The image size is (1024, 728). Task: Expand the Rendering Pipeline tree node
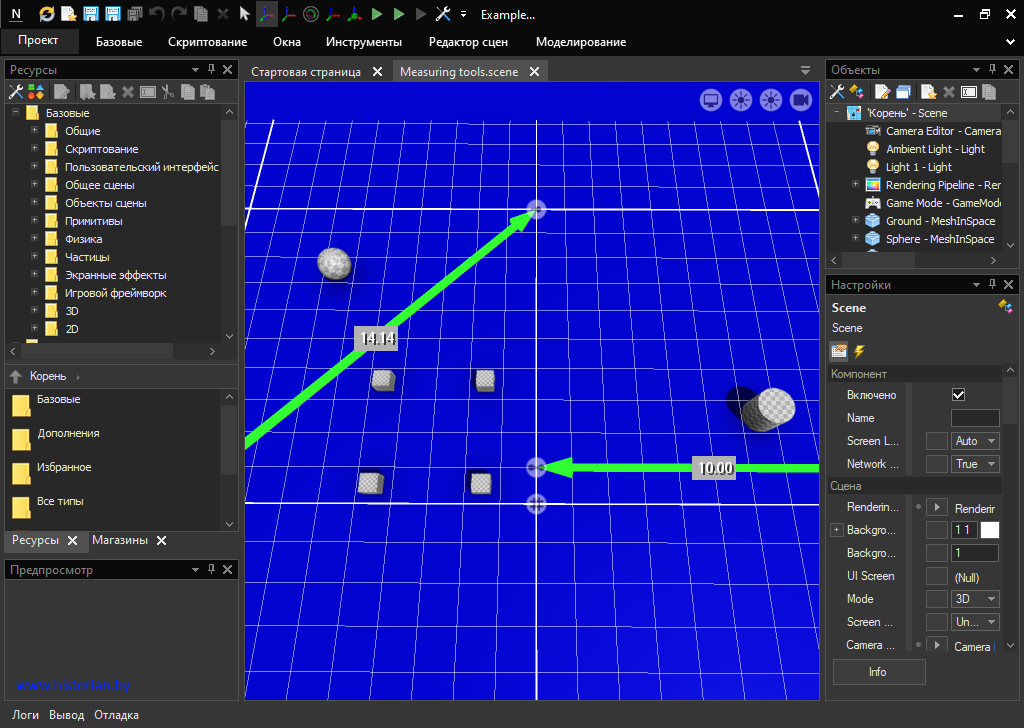pyautogui.click(x=855, y=185)
